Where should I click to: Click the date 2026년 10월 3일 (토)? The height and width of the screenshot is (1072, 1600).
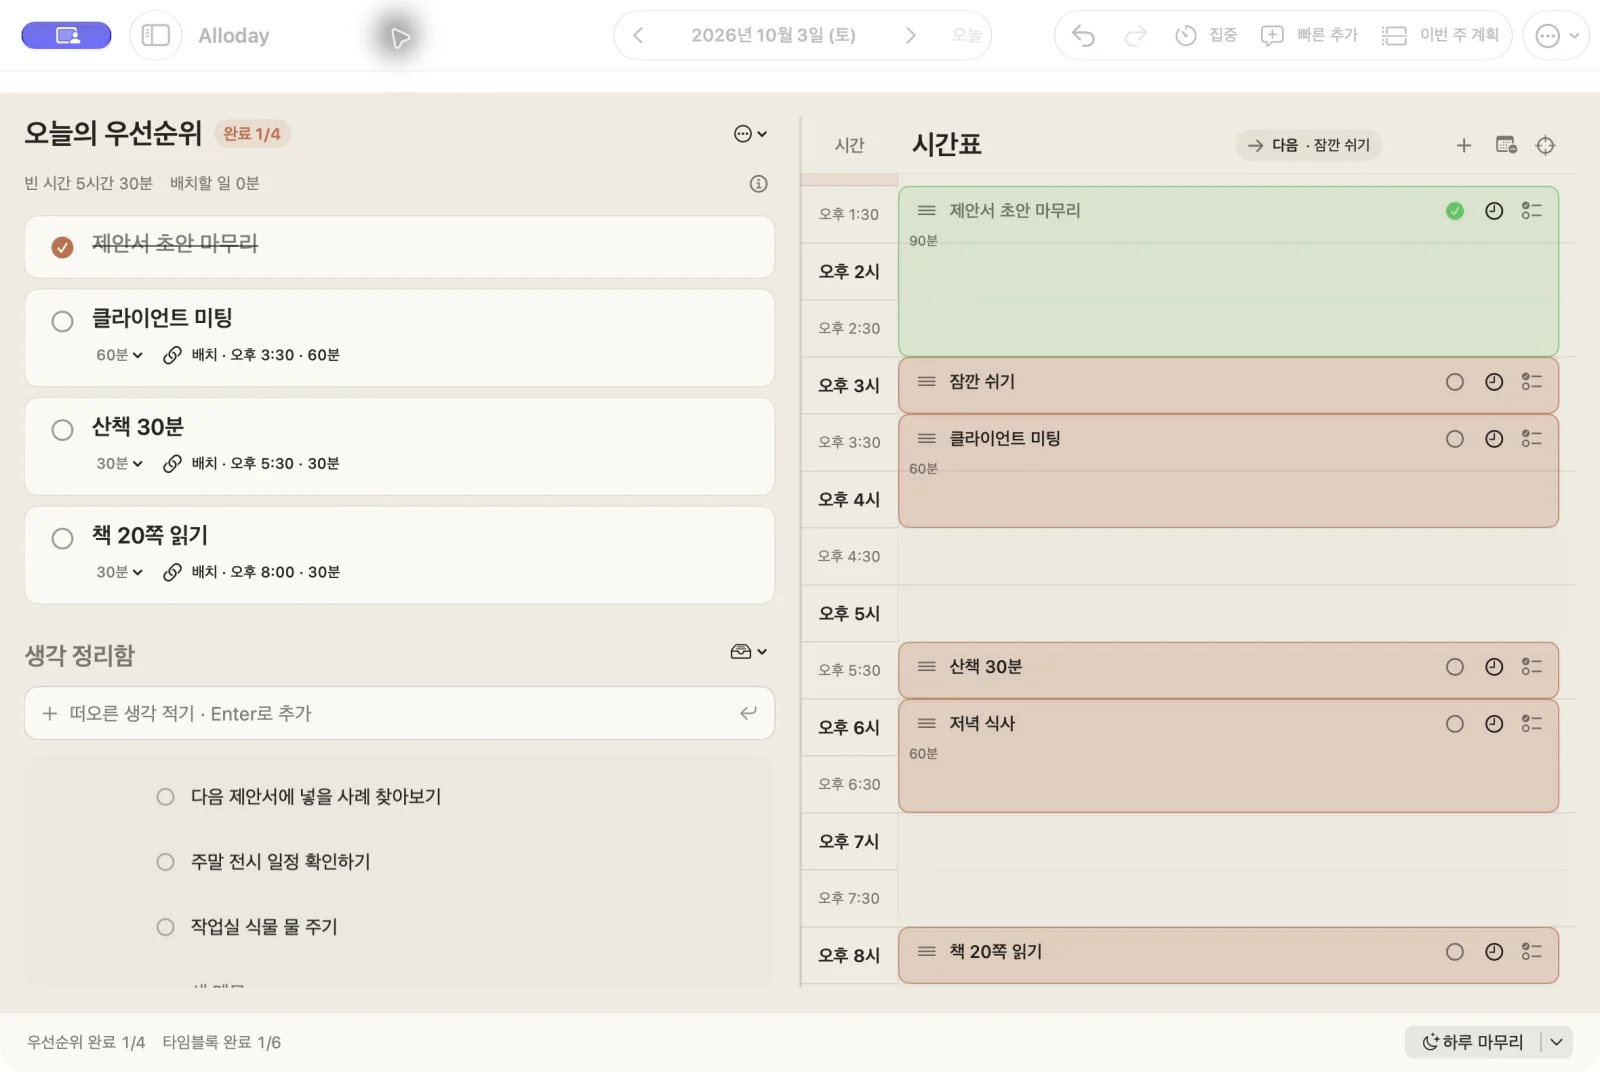tap(773, 36)
